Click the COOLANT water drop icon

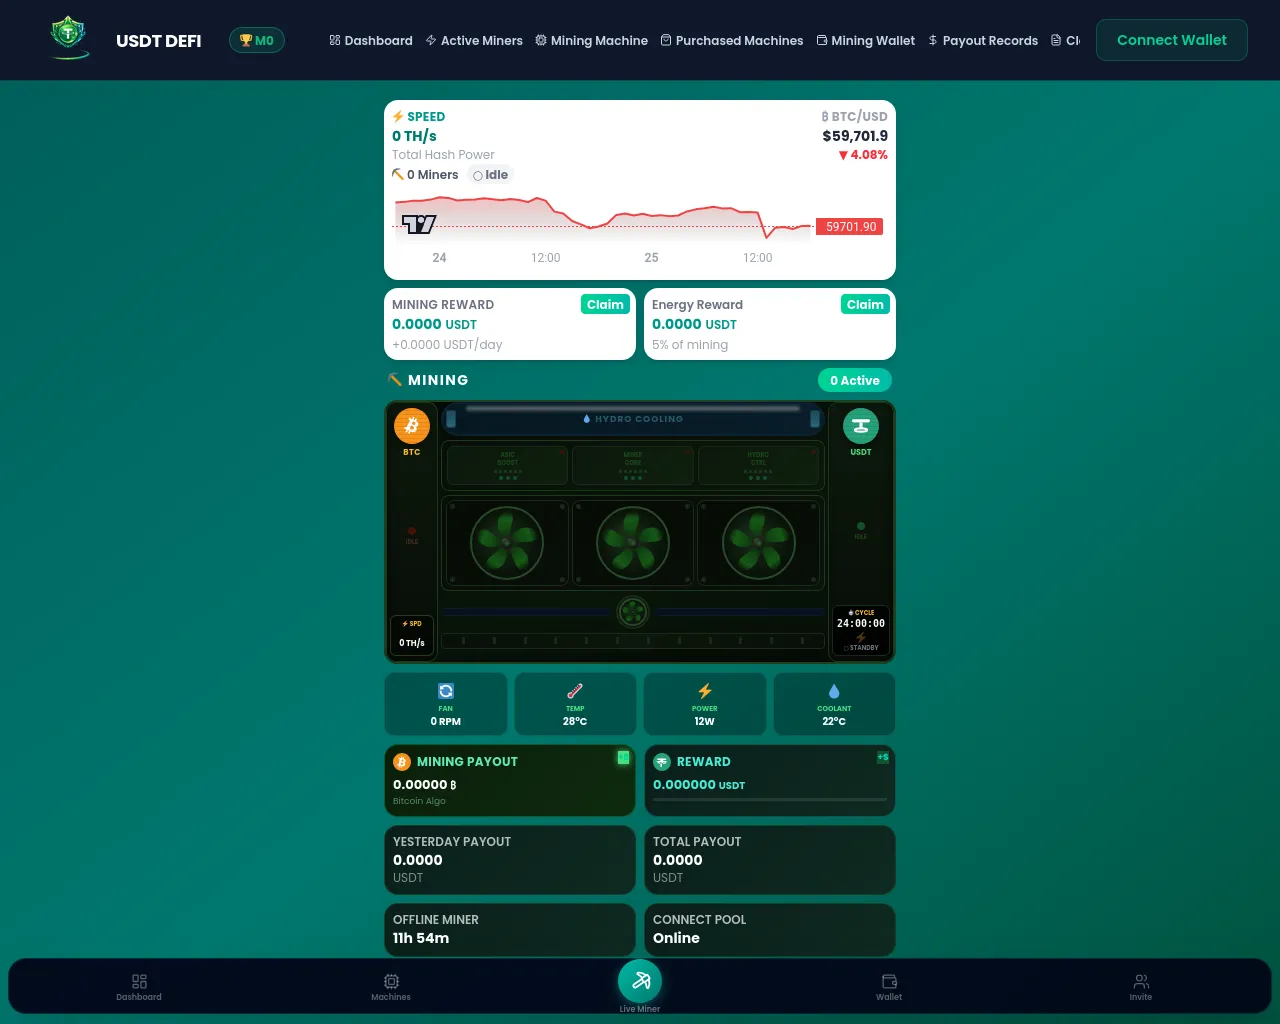pyautogui.click(x=834, y=691)
